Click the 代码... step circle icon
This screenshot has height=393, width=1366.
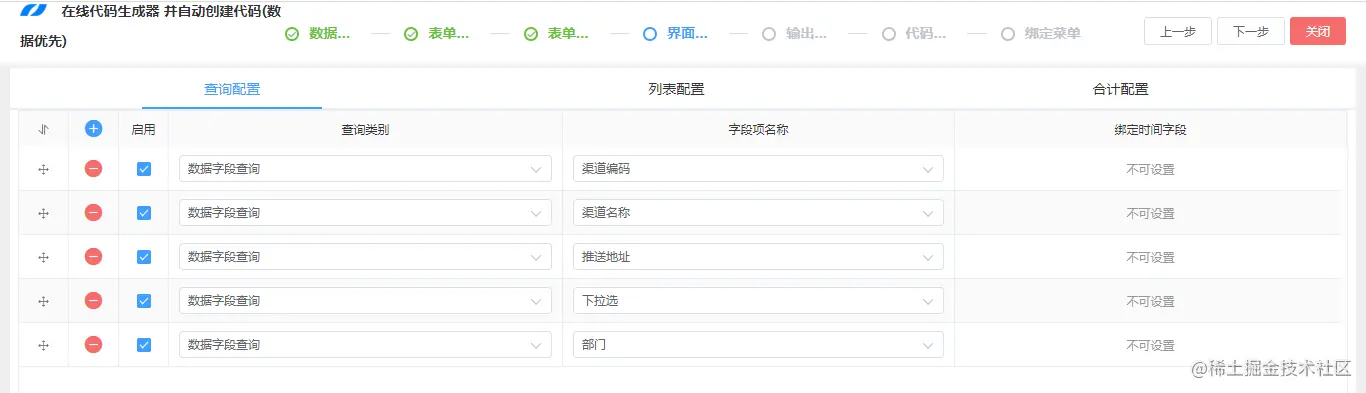pos(889,34)
